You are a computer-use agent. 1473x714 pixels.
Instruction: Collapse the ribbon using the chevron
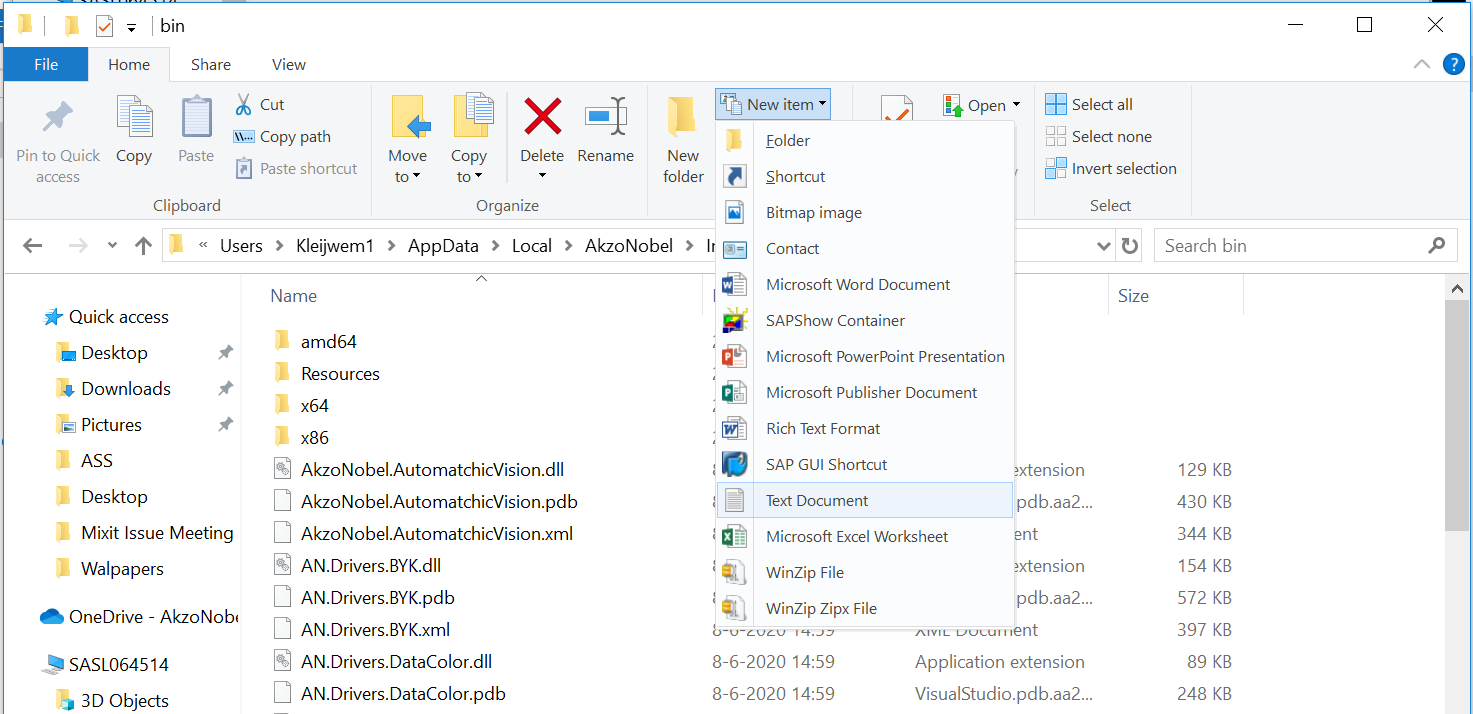pyautogui.click(x=1421, y=64)
